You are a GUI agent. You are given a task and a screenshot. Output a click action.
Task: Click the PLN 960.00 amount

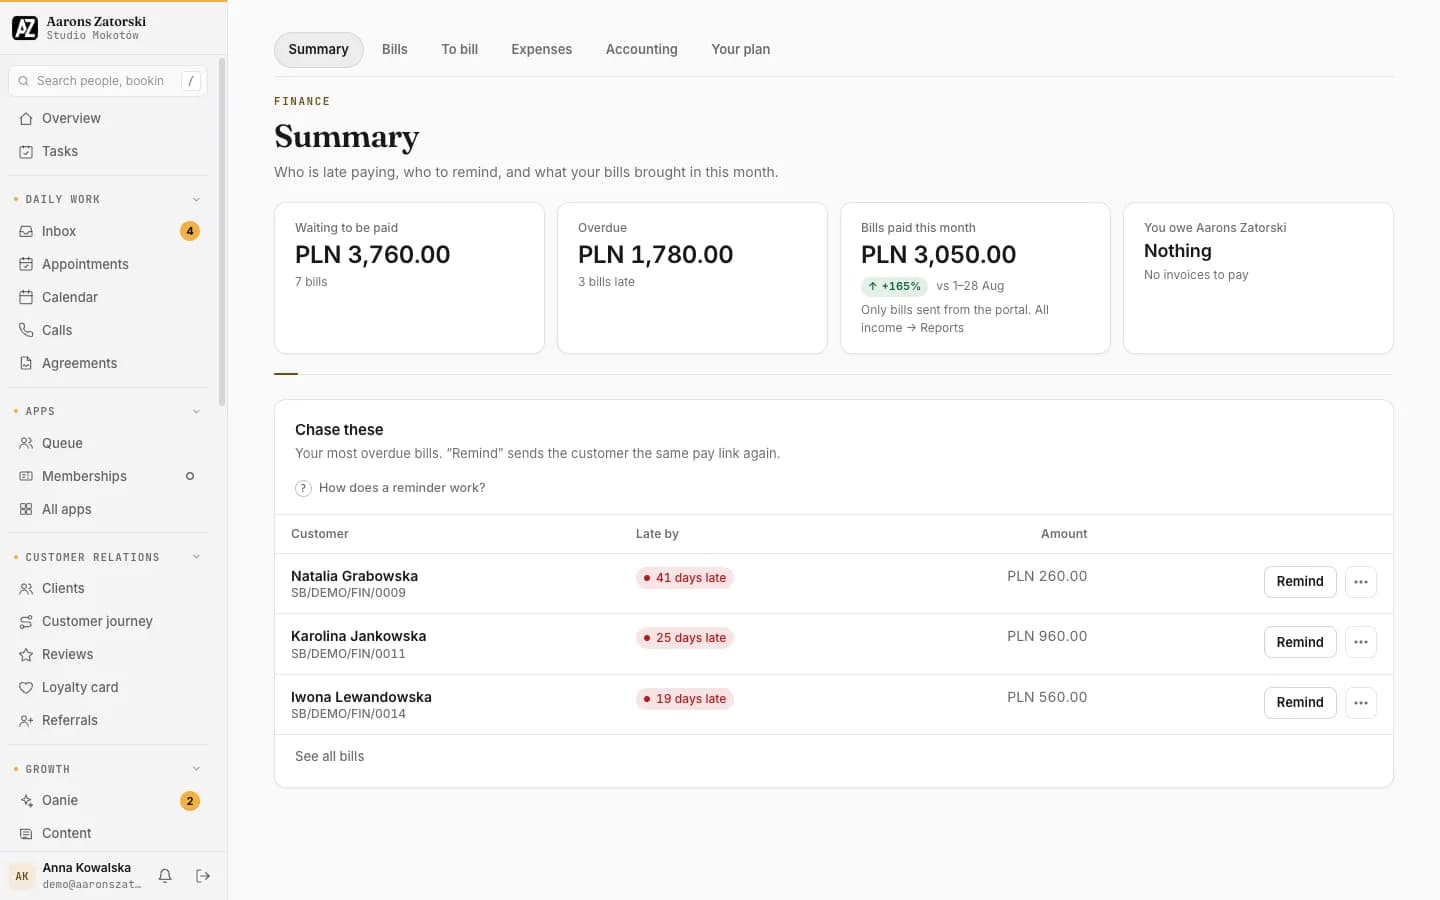[1047, 636]
